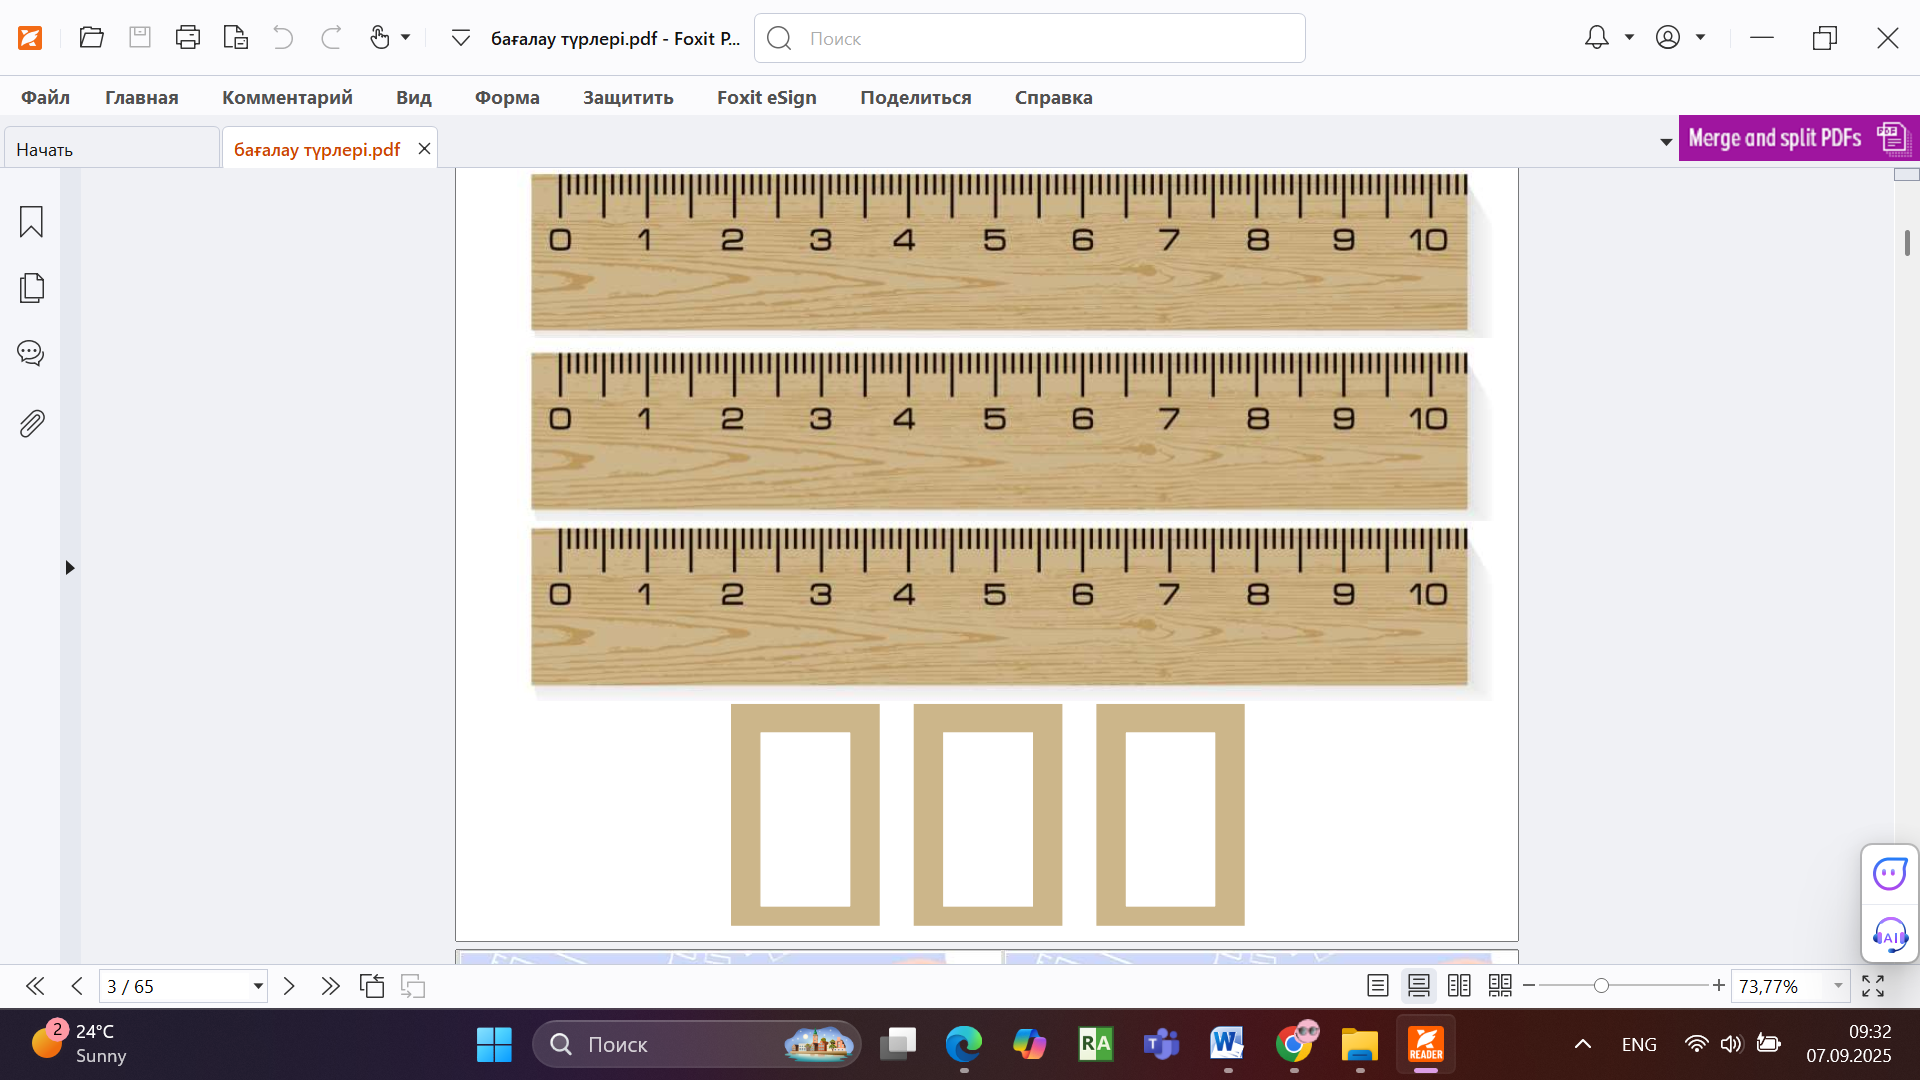Open the Comments panel in sidebar
The height and width of the screenshot is (1080, 1920).
pyautogui.click(x=31, y=353)
